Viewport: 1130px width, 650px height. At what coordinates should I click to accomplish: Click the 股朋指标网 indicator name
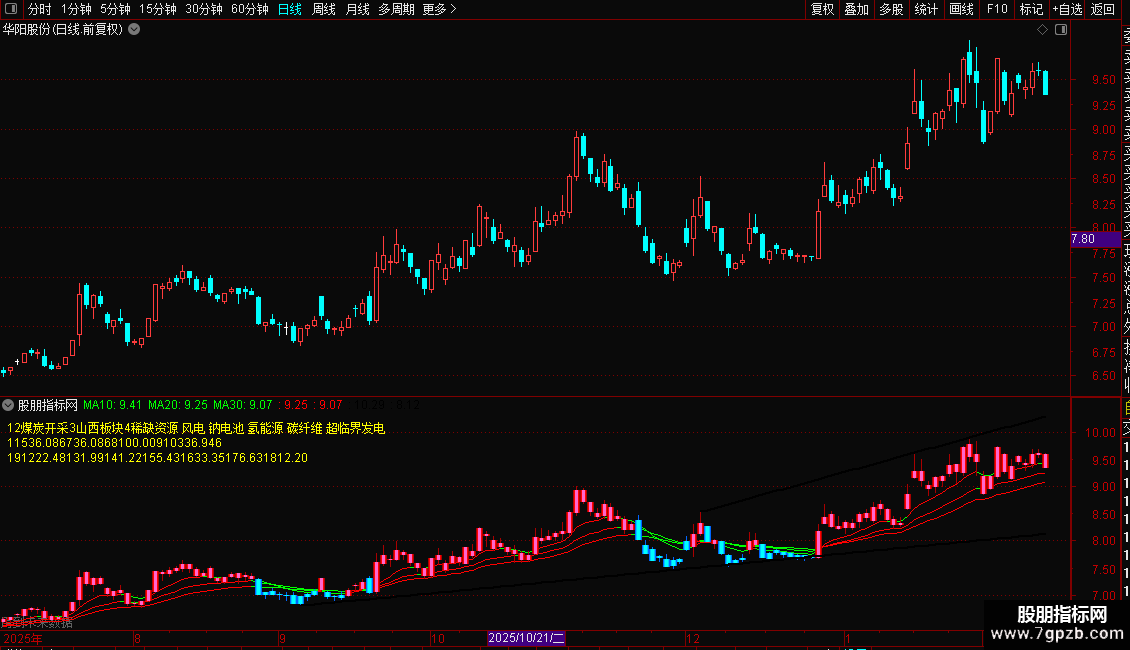[48, 405]
